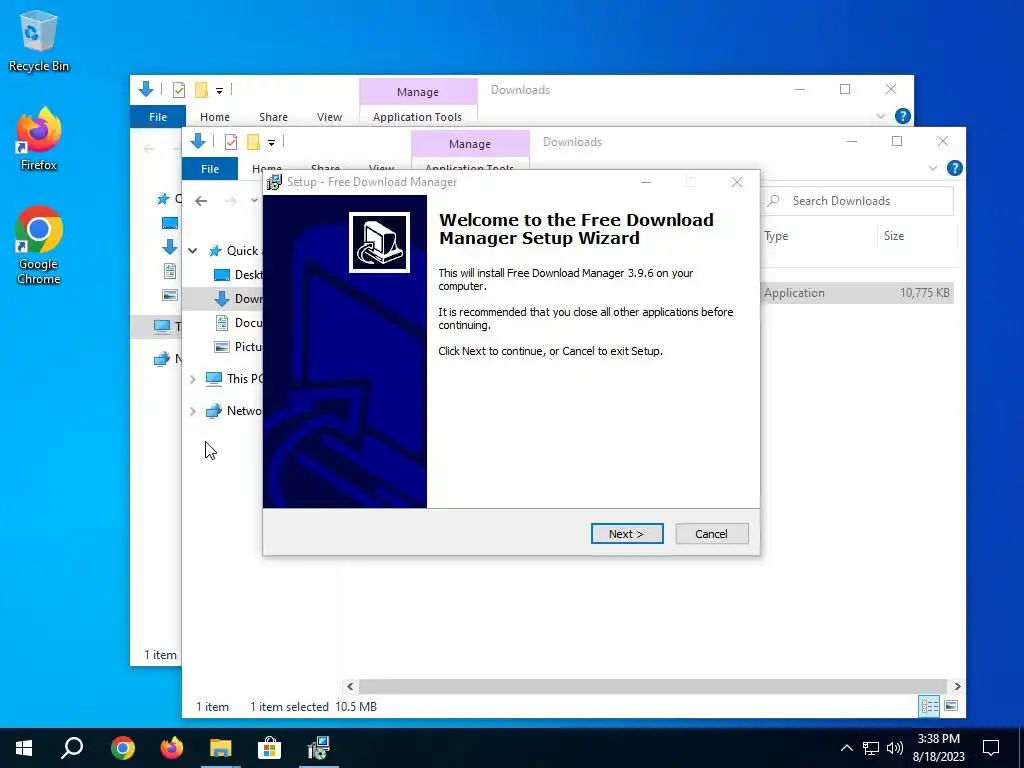Click the New folder icon in the front window's quick access toolbar
The image size is (1024, 768).
(253, 142)
